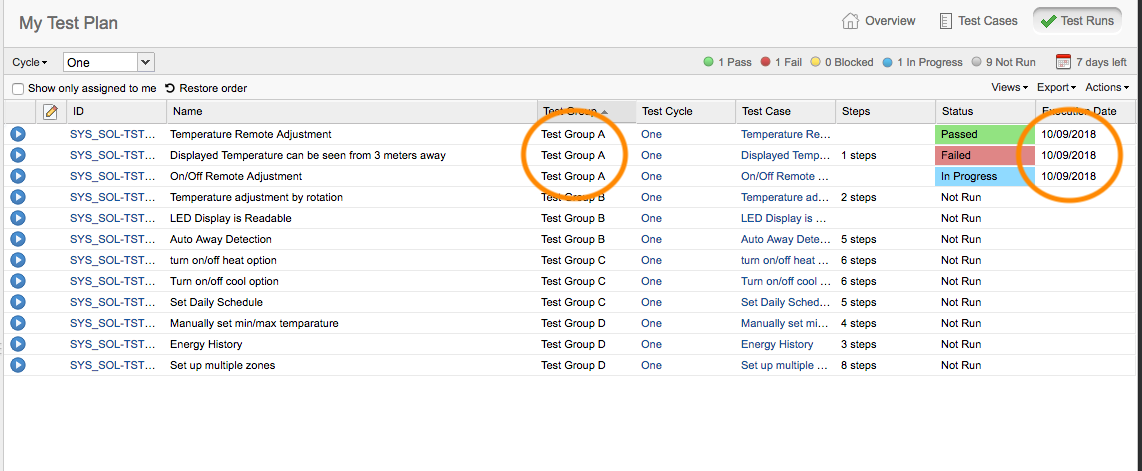Screen dimensions: 1142x471
Task: Click Test Group C in Set Daily Schedule row
Action: pos(573,302)
